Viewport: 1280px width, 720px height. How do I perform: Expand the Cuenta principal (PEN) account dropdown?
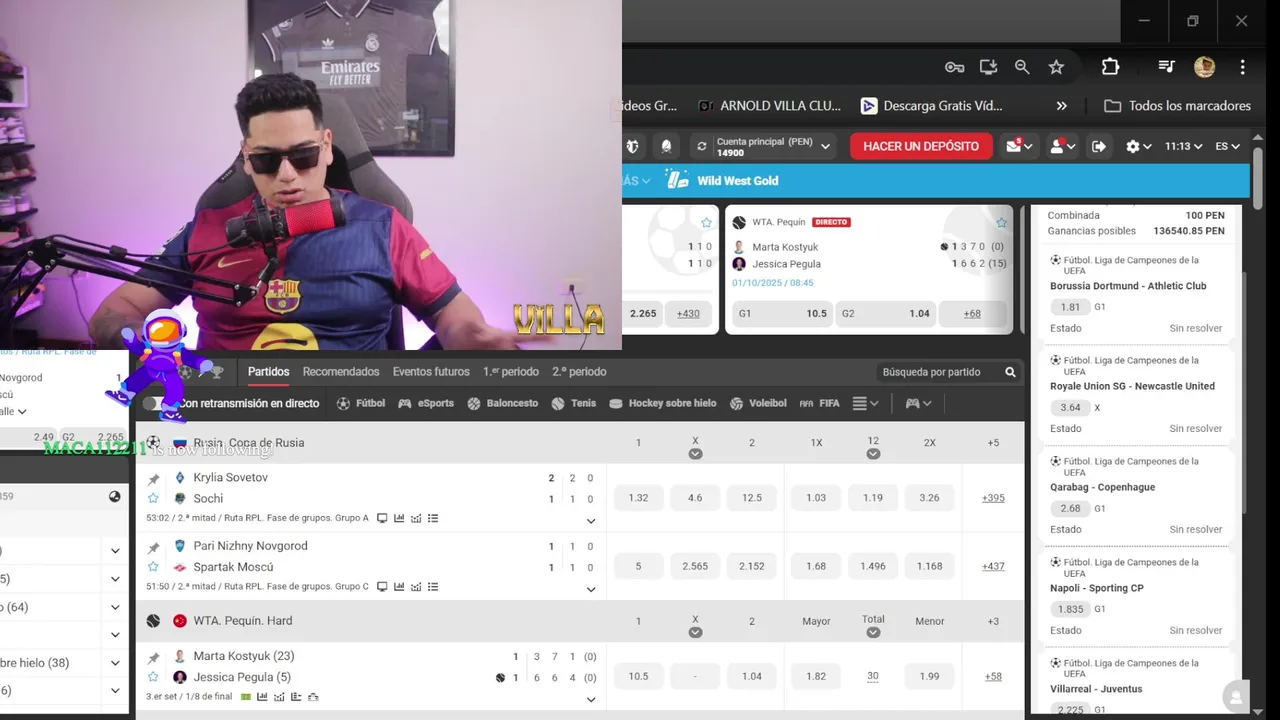(x=826, y=146)
